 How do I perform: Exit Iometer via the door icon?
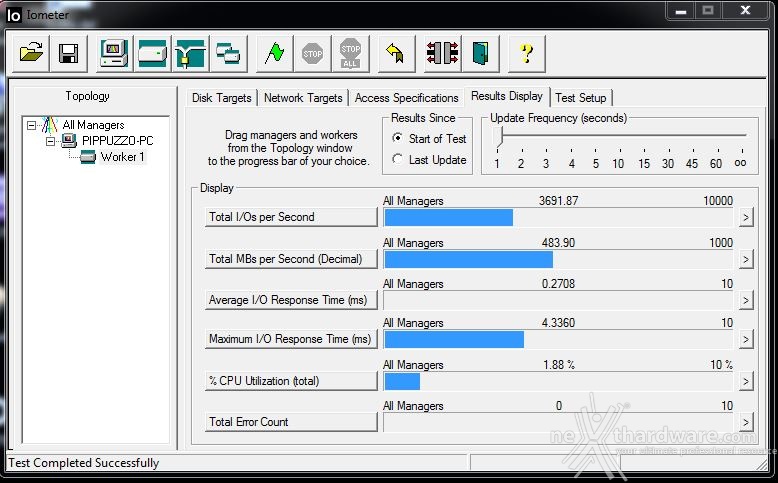point(480,53)
